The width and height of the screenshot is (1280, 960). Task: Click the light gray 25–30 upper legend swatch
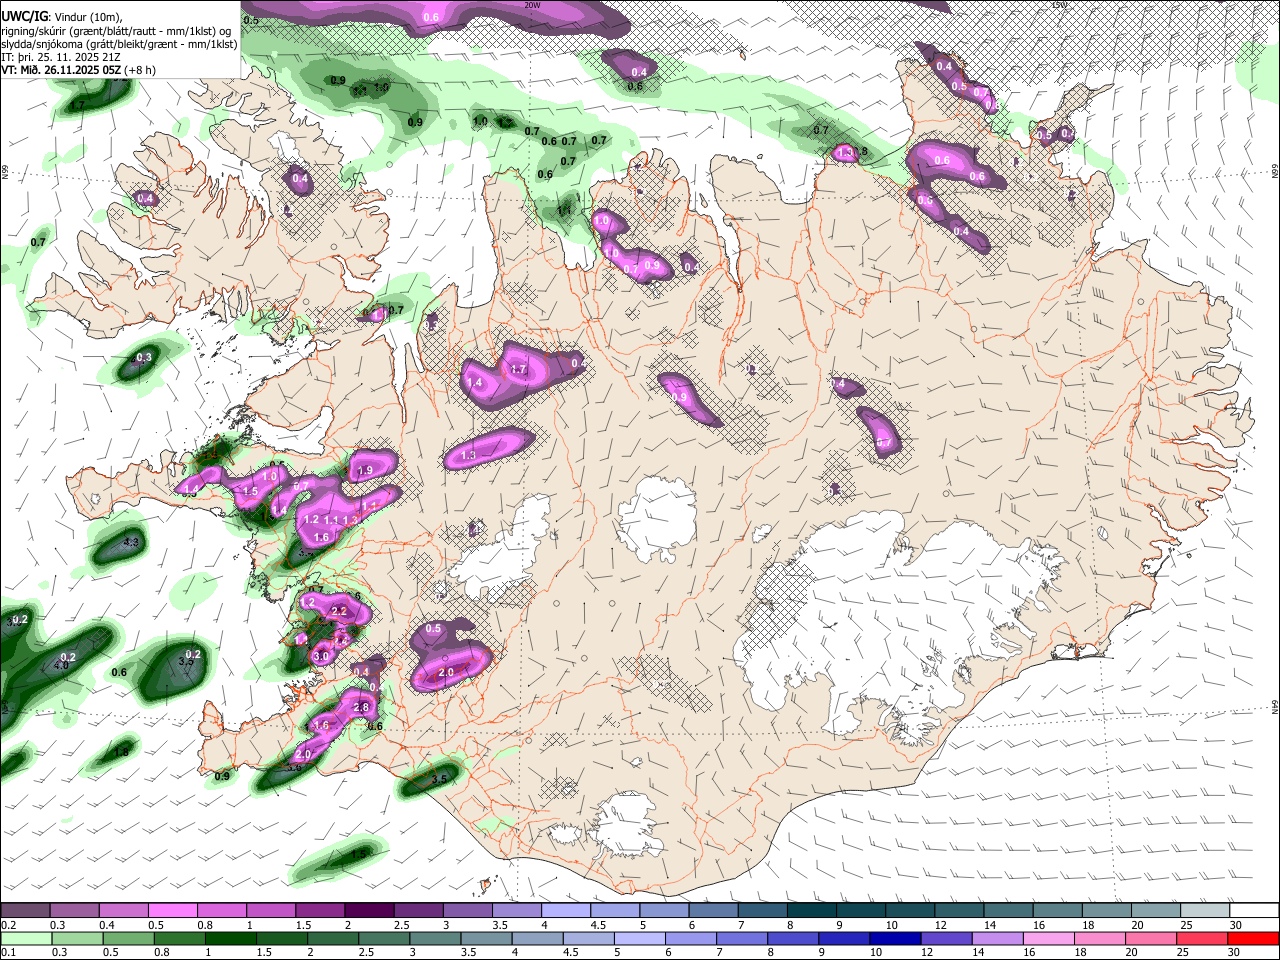click(x=1206, y=911)
